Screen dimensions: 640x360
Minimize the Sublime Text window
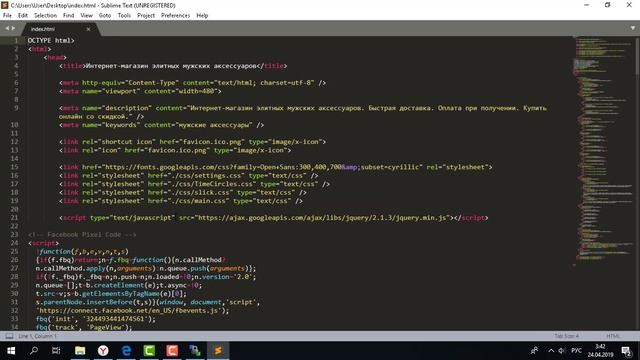[587, 5]
